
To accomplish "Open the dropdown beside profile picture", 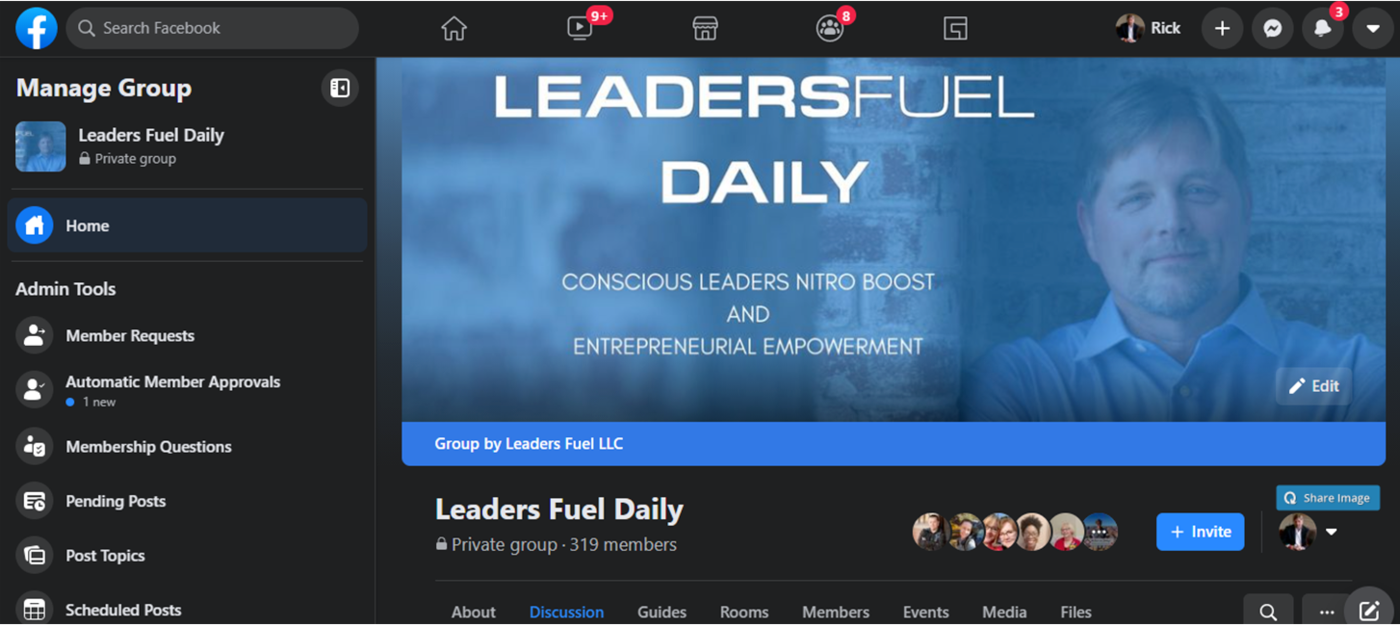I will pyautogui.click(x=1331, y=532).
